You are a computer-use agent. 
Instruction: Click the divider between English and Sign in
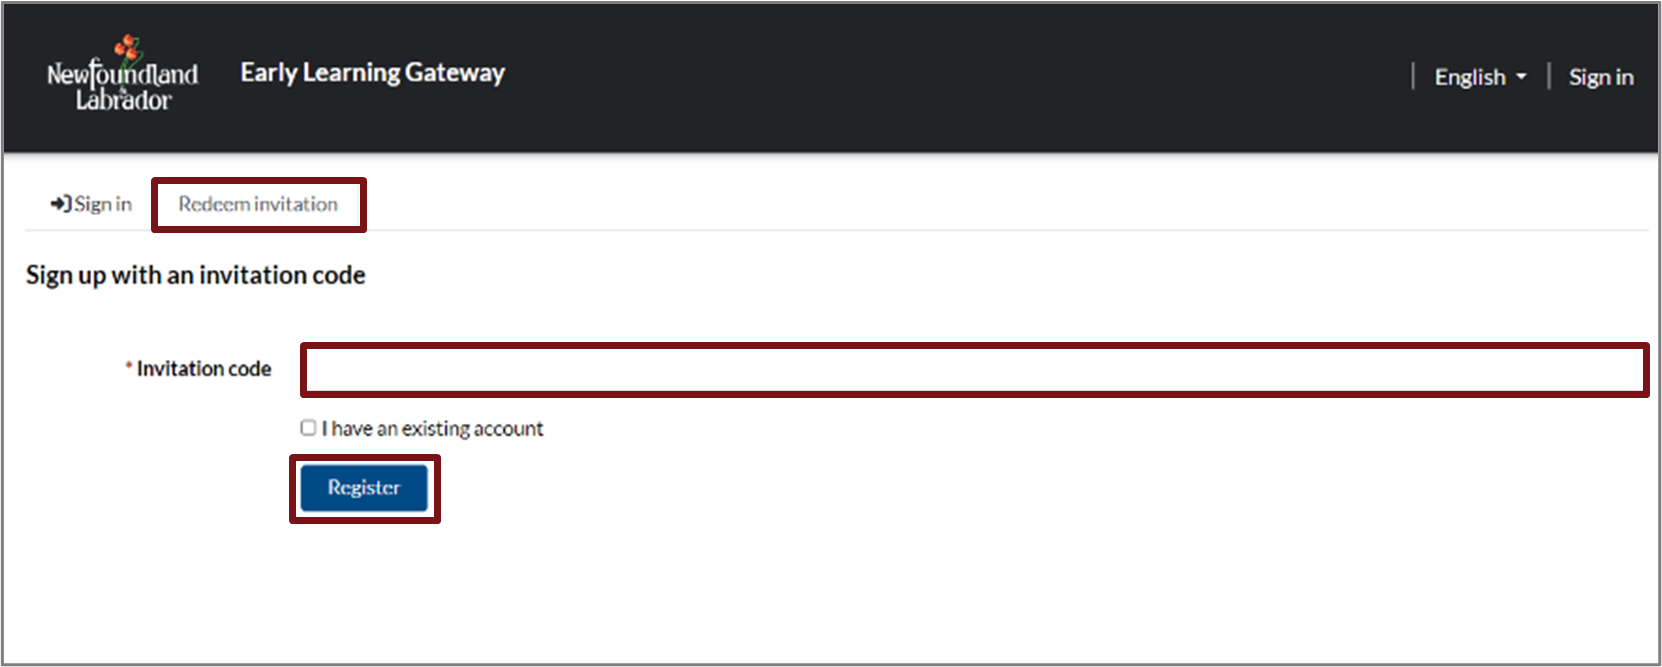click(x=1549, y=76)
